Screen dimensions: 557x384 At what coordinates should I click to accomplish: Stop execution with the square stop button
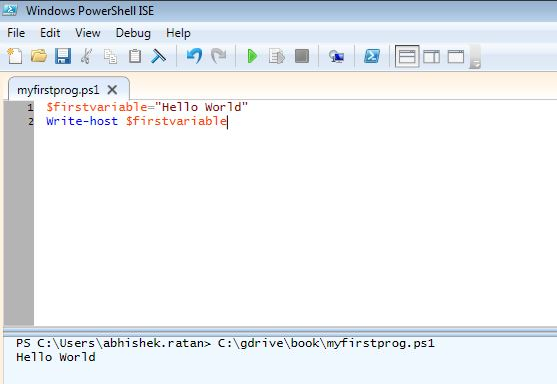(x=302, y=56)
